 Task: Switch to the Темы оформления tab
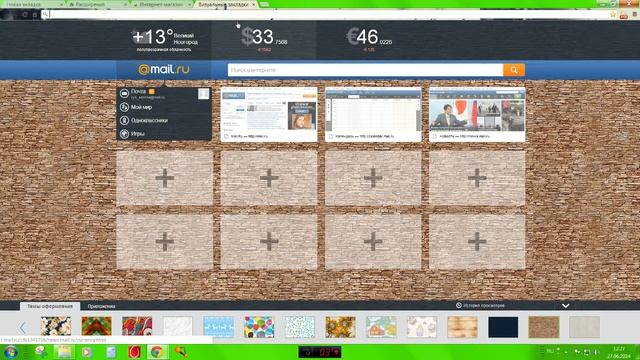click(x=50, y=306)
